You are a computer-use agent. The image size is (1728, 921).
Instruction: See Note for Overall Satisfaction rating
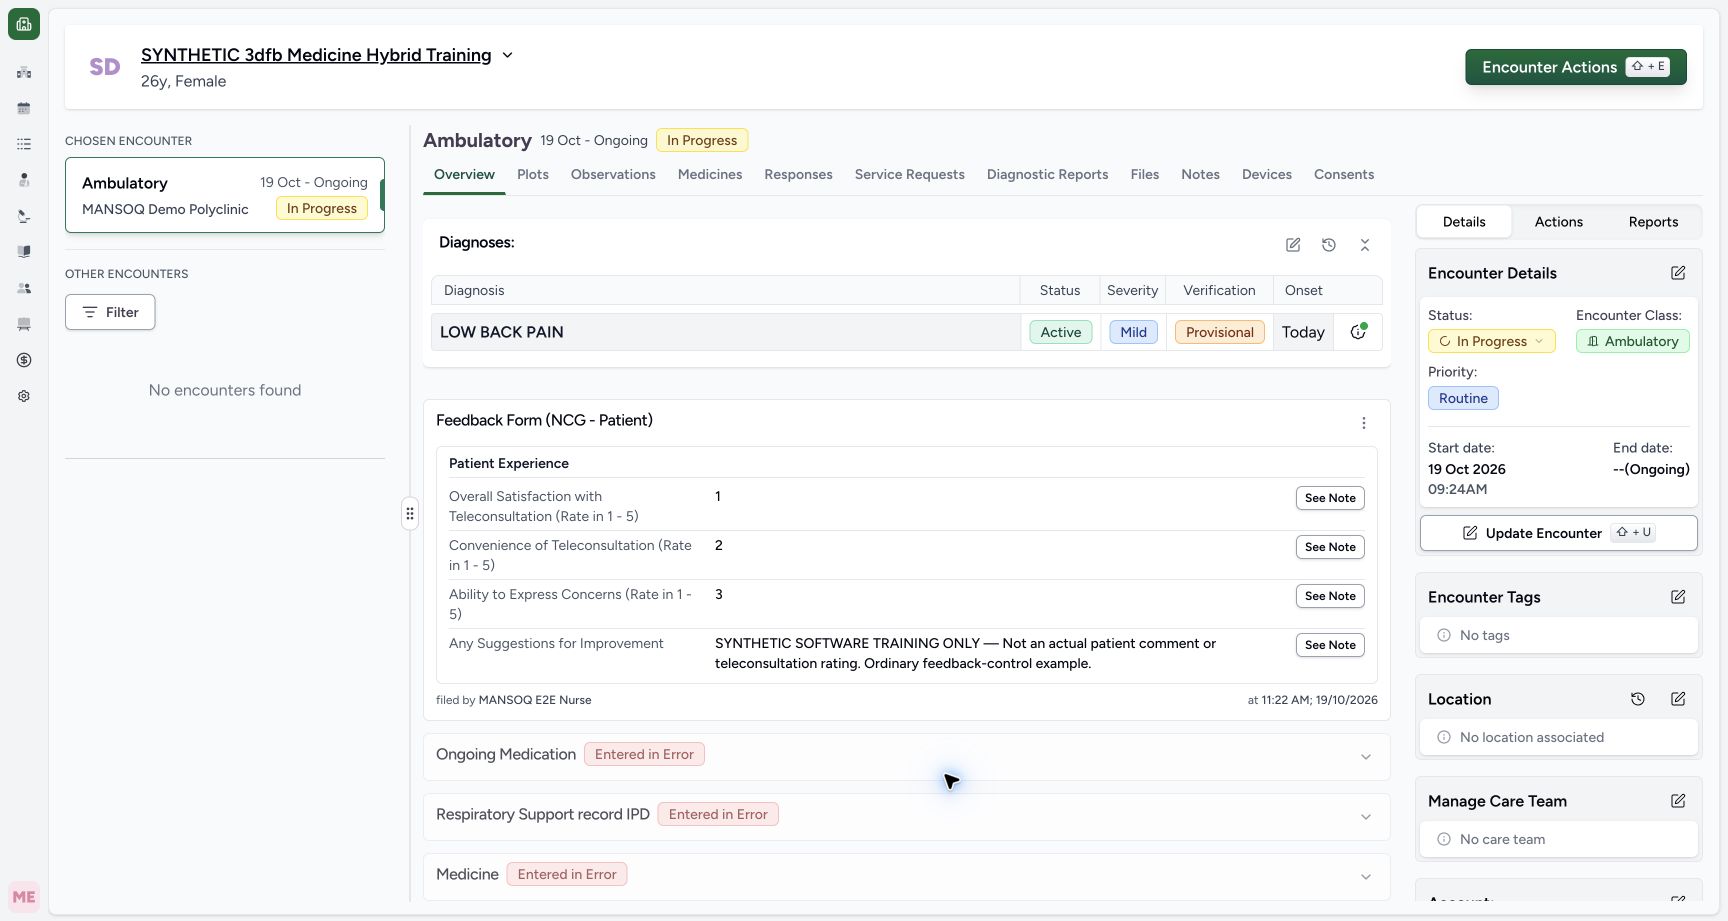coord(1330,498)
